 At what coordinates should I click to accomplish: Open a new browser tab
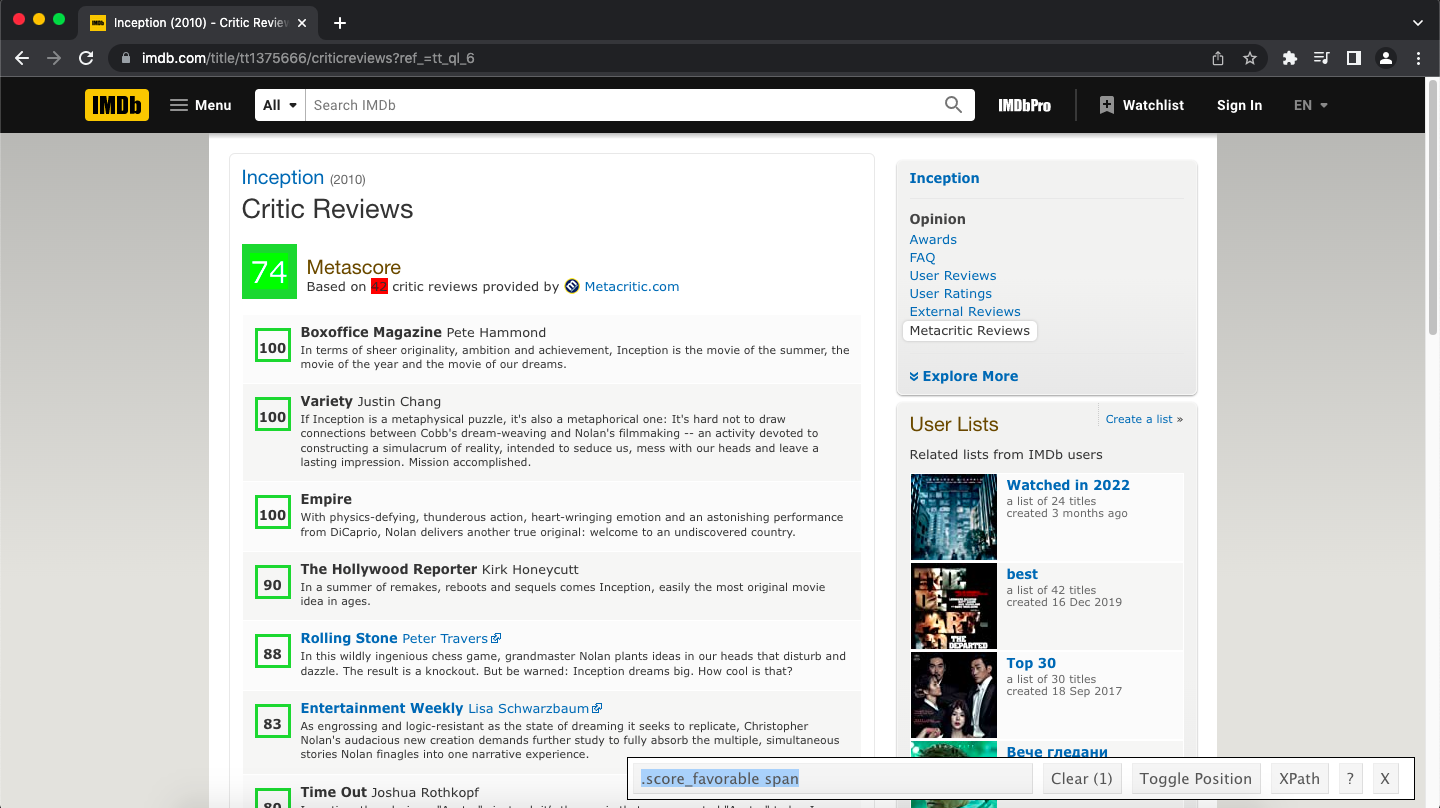coord(340,23)
